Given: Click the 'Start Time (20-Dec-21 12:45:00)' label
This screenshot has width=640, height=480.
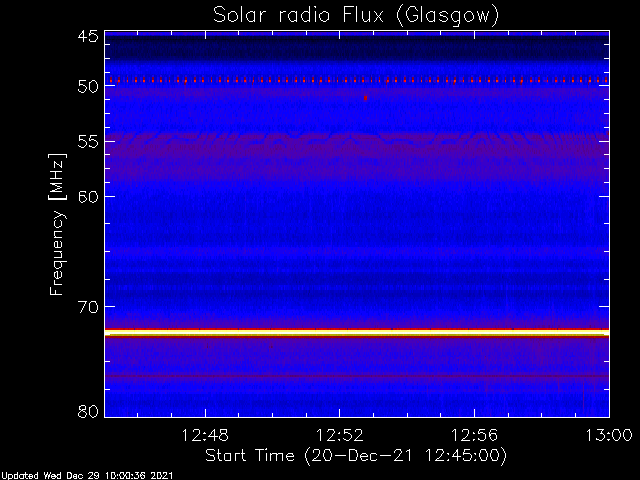Looking at the screenshot, I should click(x=356, y=456).
